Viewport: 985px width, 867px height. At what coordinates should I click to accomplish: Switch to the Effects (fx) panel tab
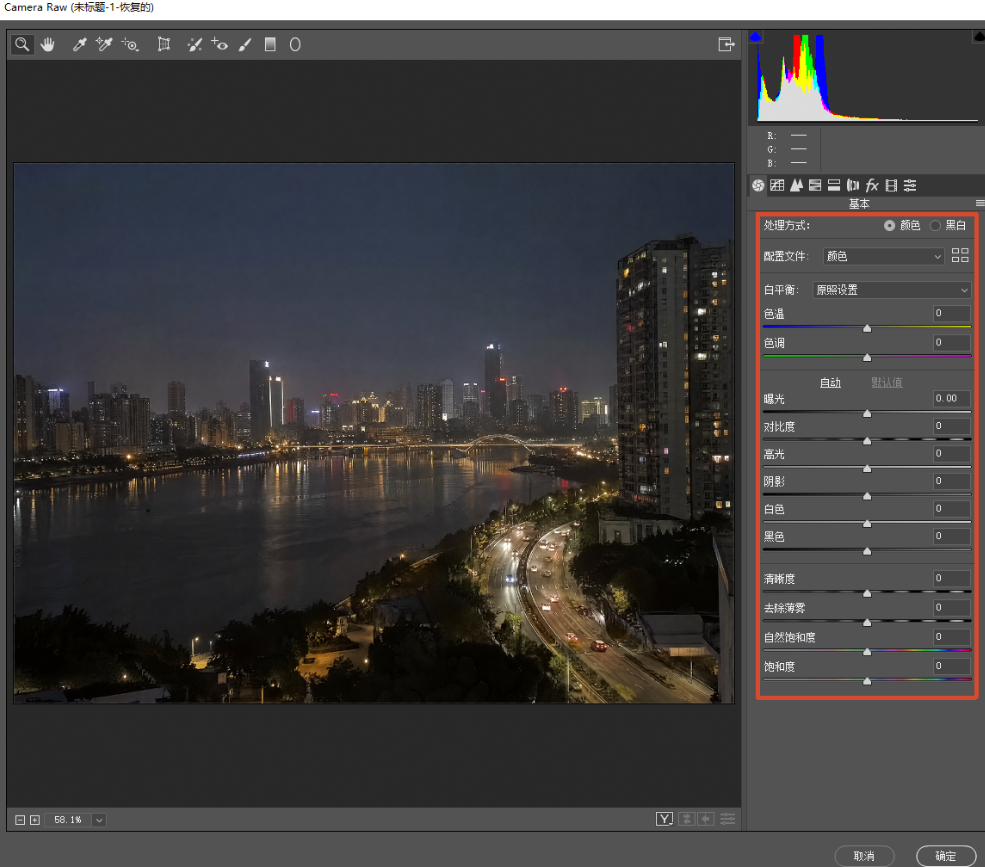[872, 185]
